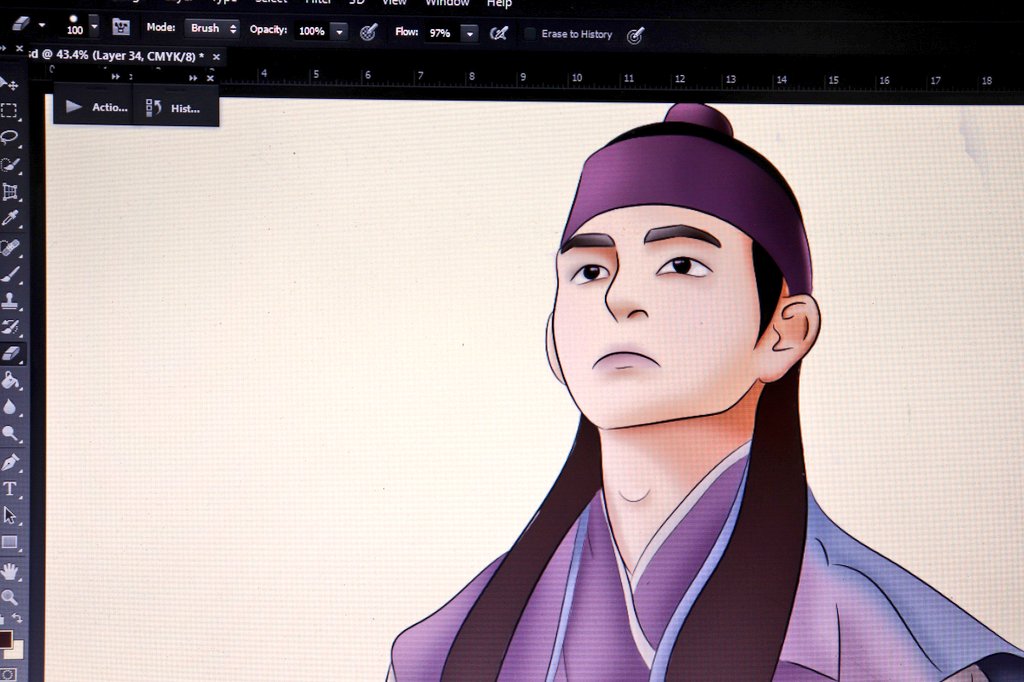Open the background color swatch

pos(18,650)
